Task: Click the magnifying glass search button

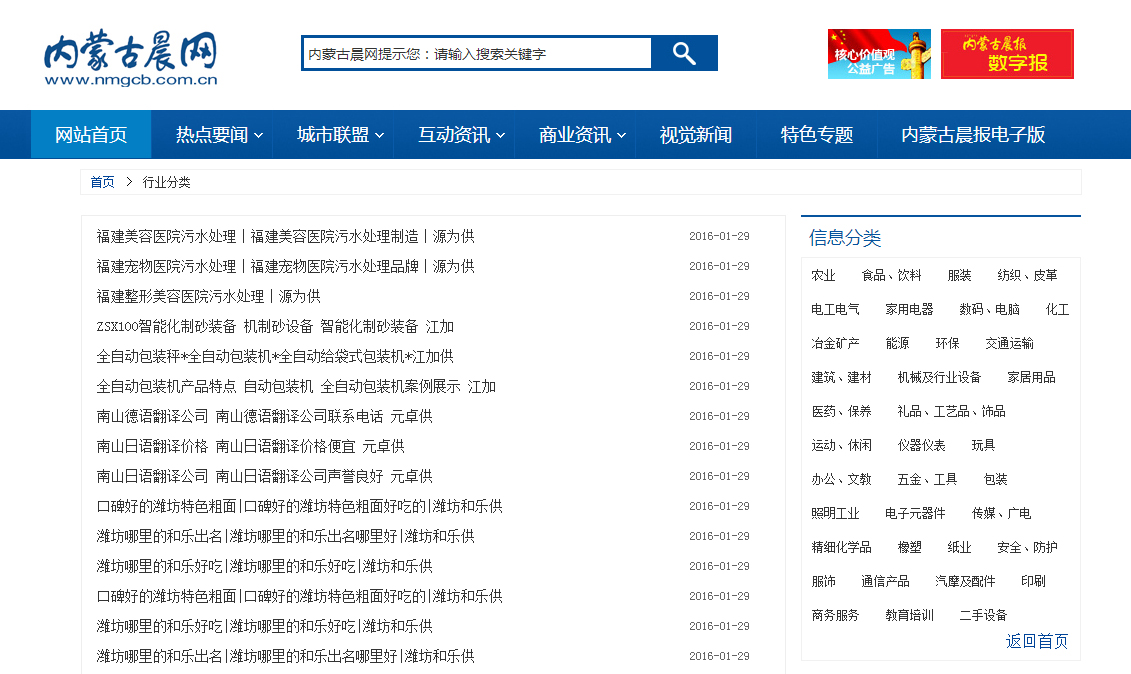Action: tap(684, 53)
